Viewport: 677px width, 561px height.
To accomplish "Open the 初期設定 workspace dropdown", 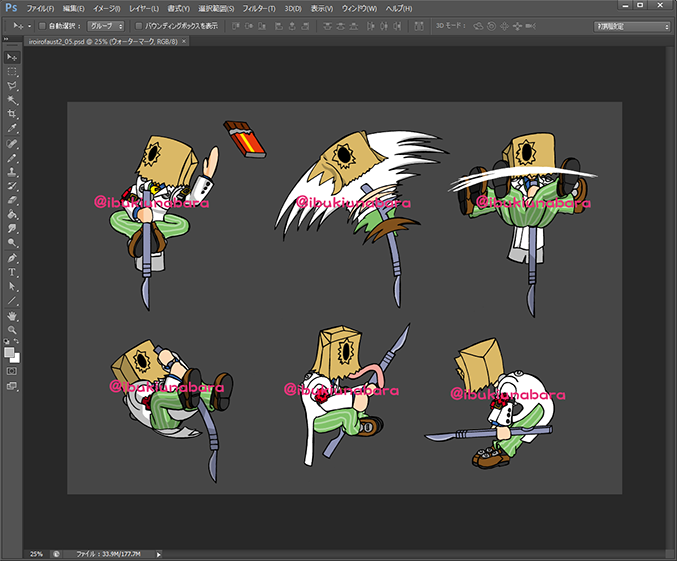I will [x=632, y=26].
